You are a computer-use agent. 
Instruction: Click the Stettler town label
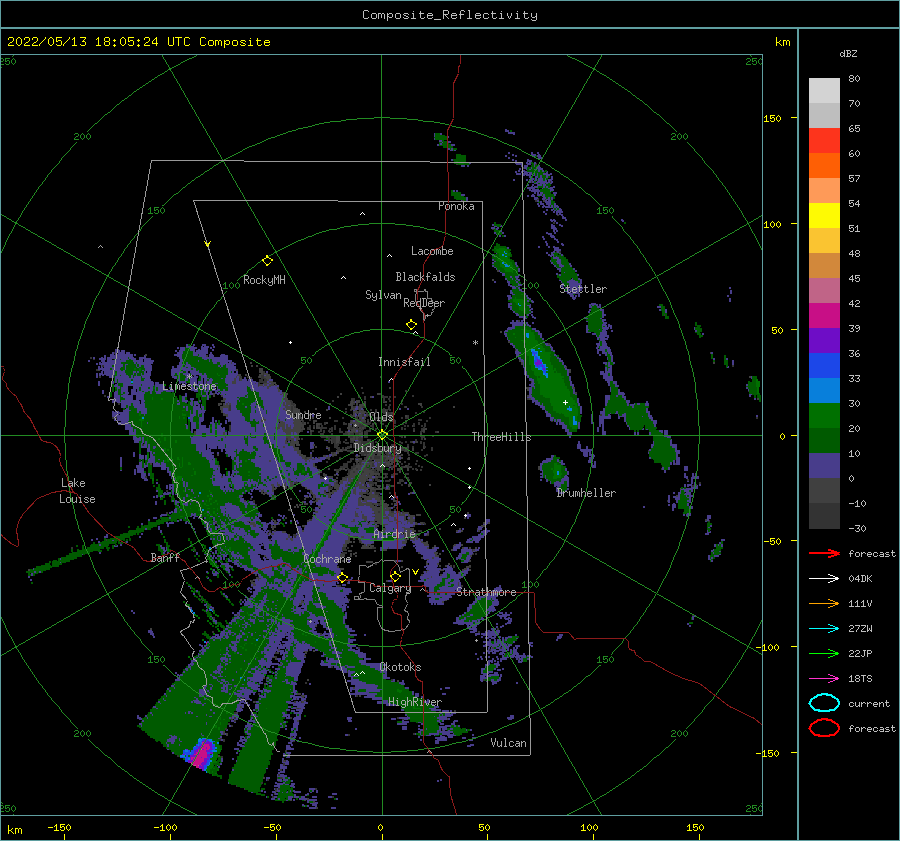(x=583, y=289)
